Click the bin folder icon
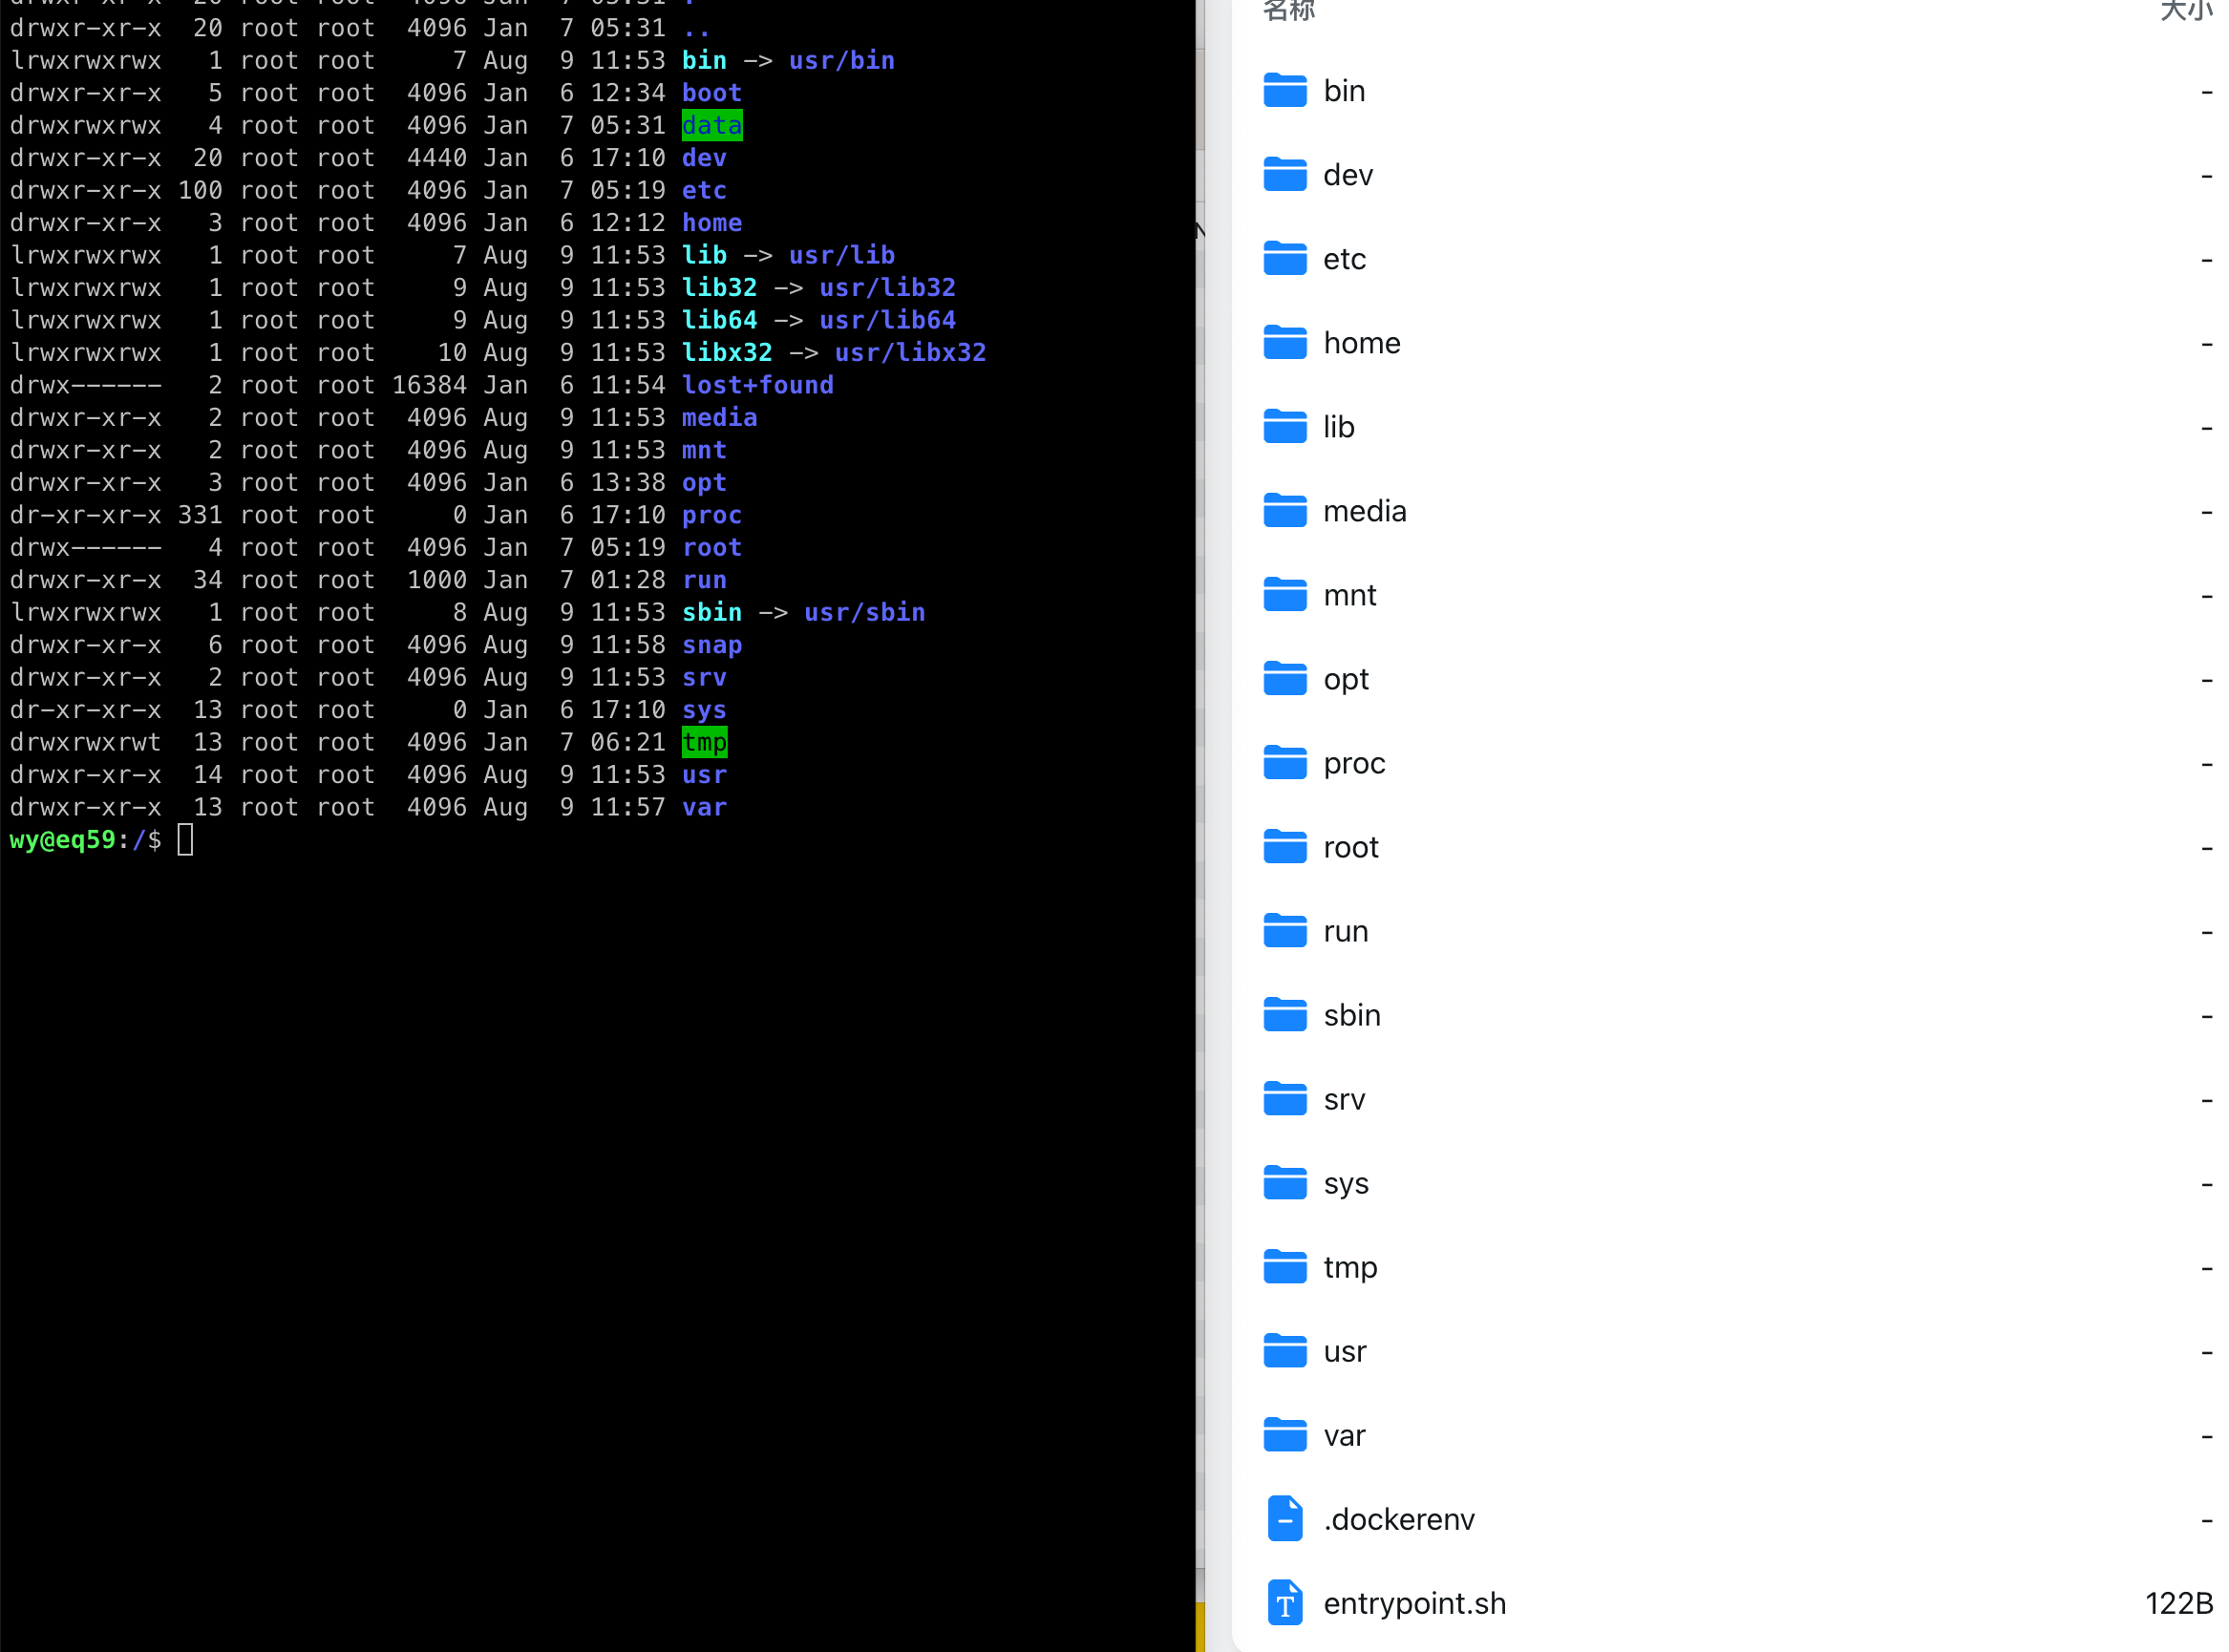Image resolution: width=2229 pixels, height=1652 pixels. tap(1284, 91)
